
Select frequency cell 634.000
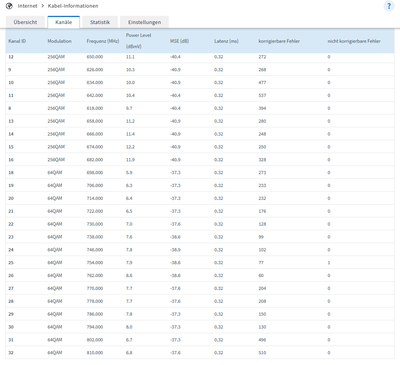click(95, 83)
